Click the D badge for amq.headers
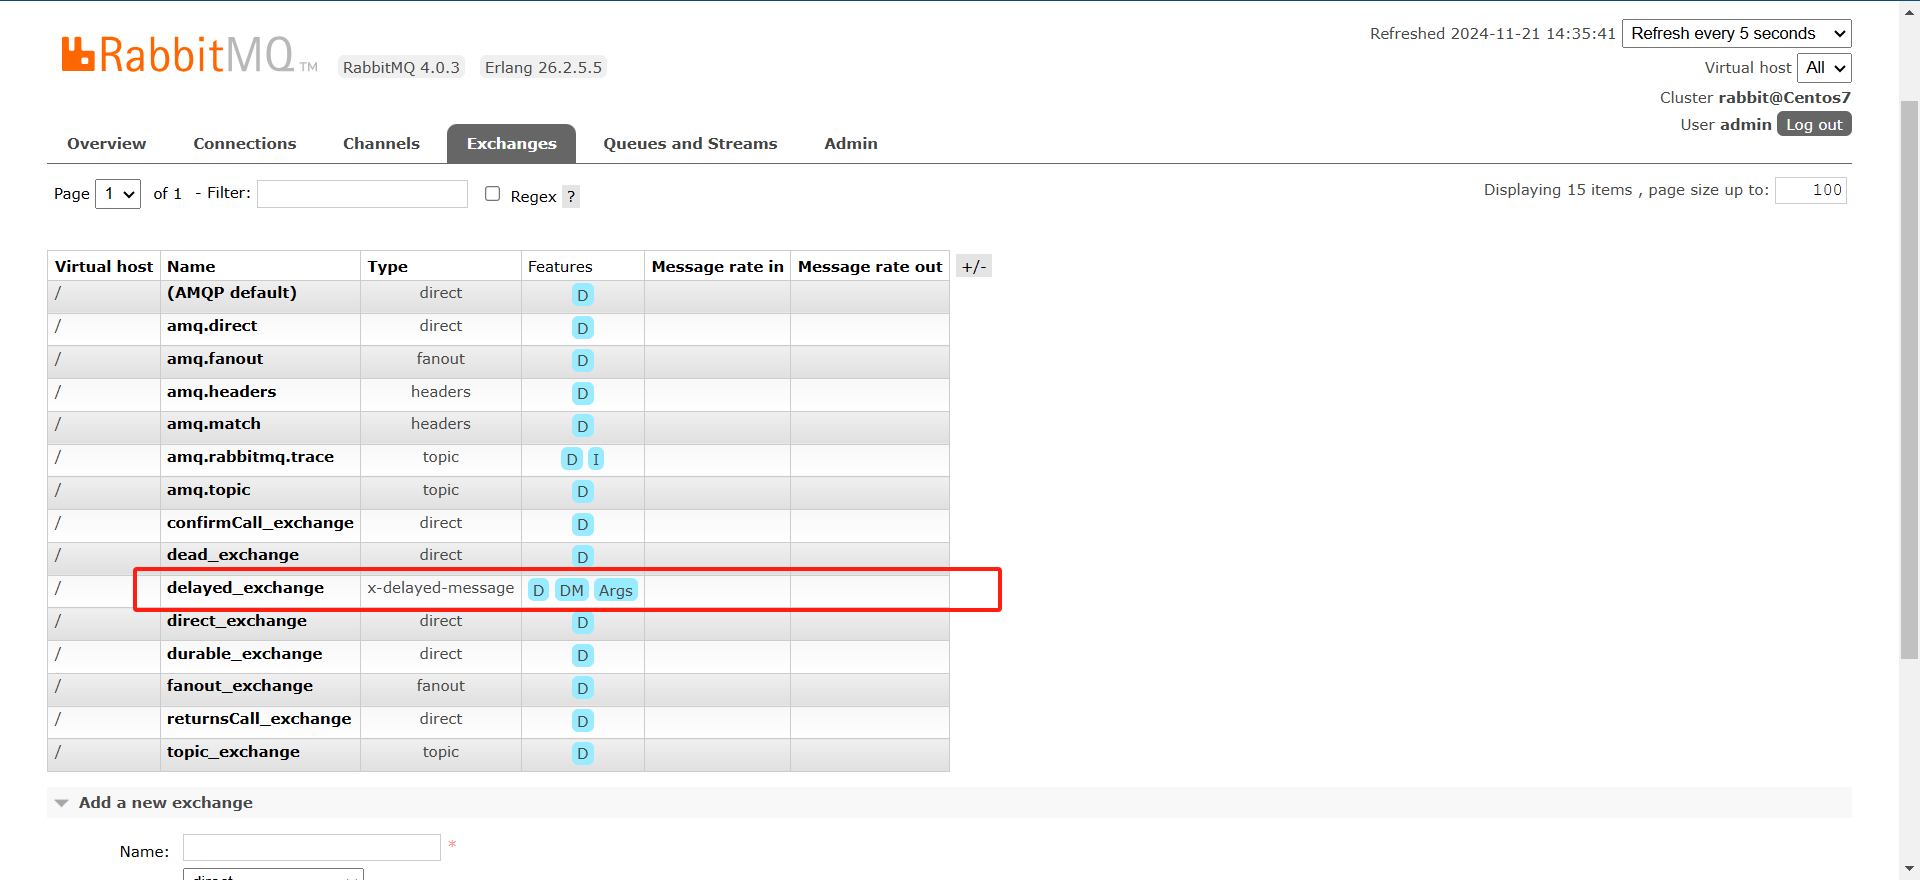The height and width of the screenshot is (880, 1920). [x=583, y=394]
